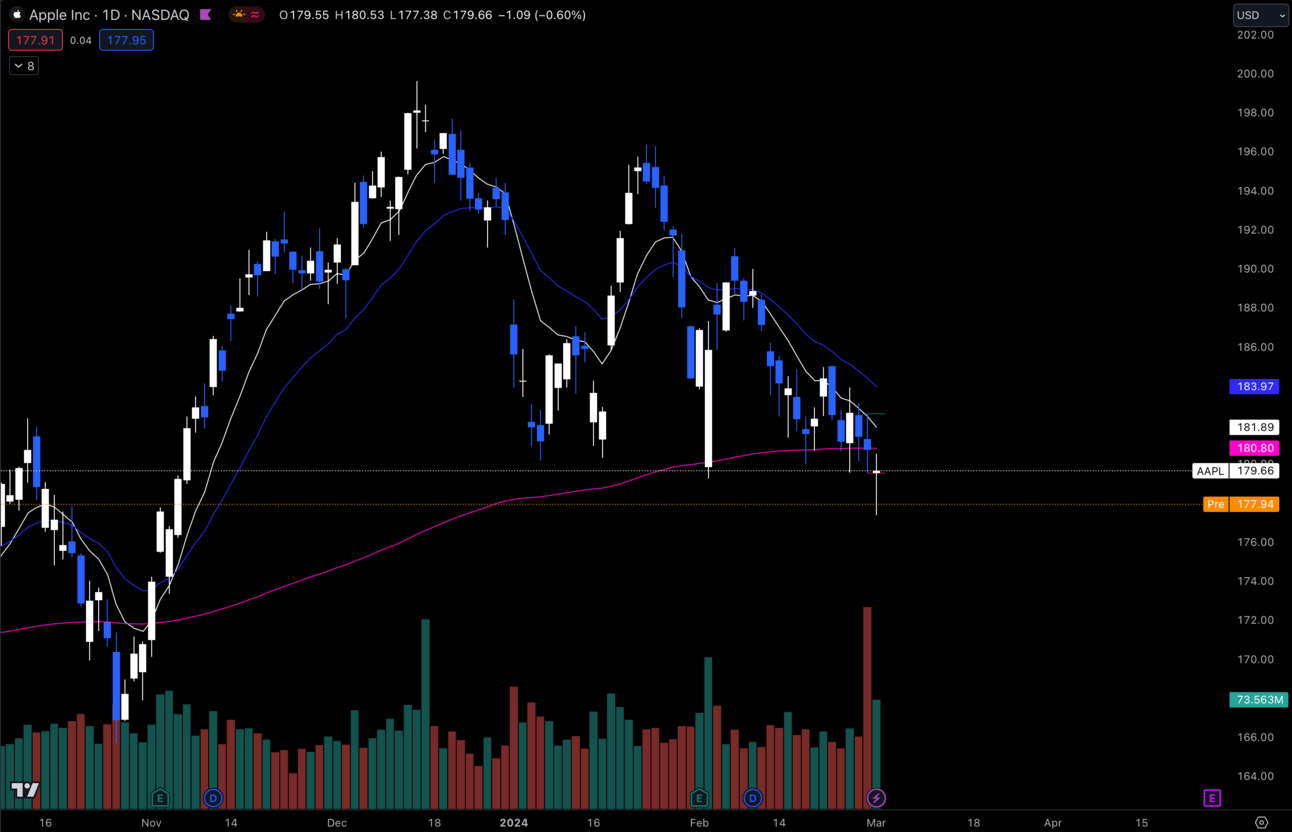
Task: Click the dividend D marker in February
Action: pos(753,798)
